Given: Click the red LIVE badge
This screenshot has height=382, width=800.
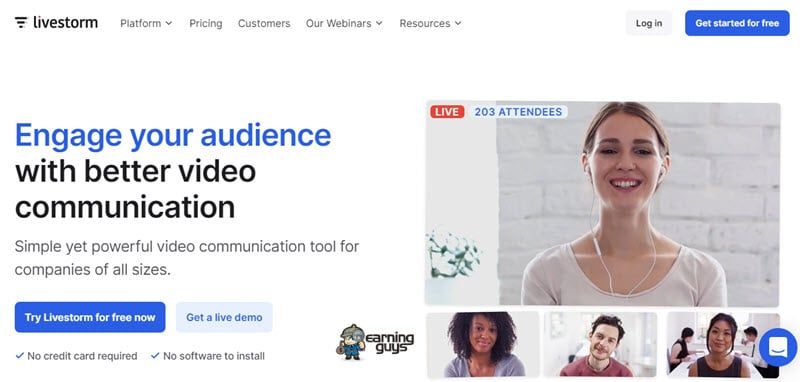Looking at the screenshot, I should 447,112.
